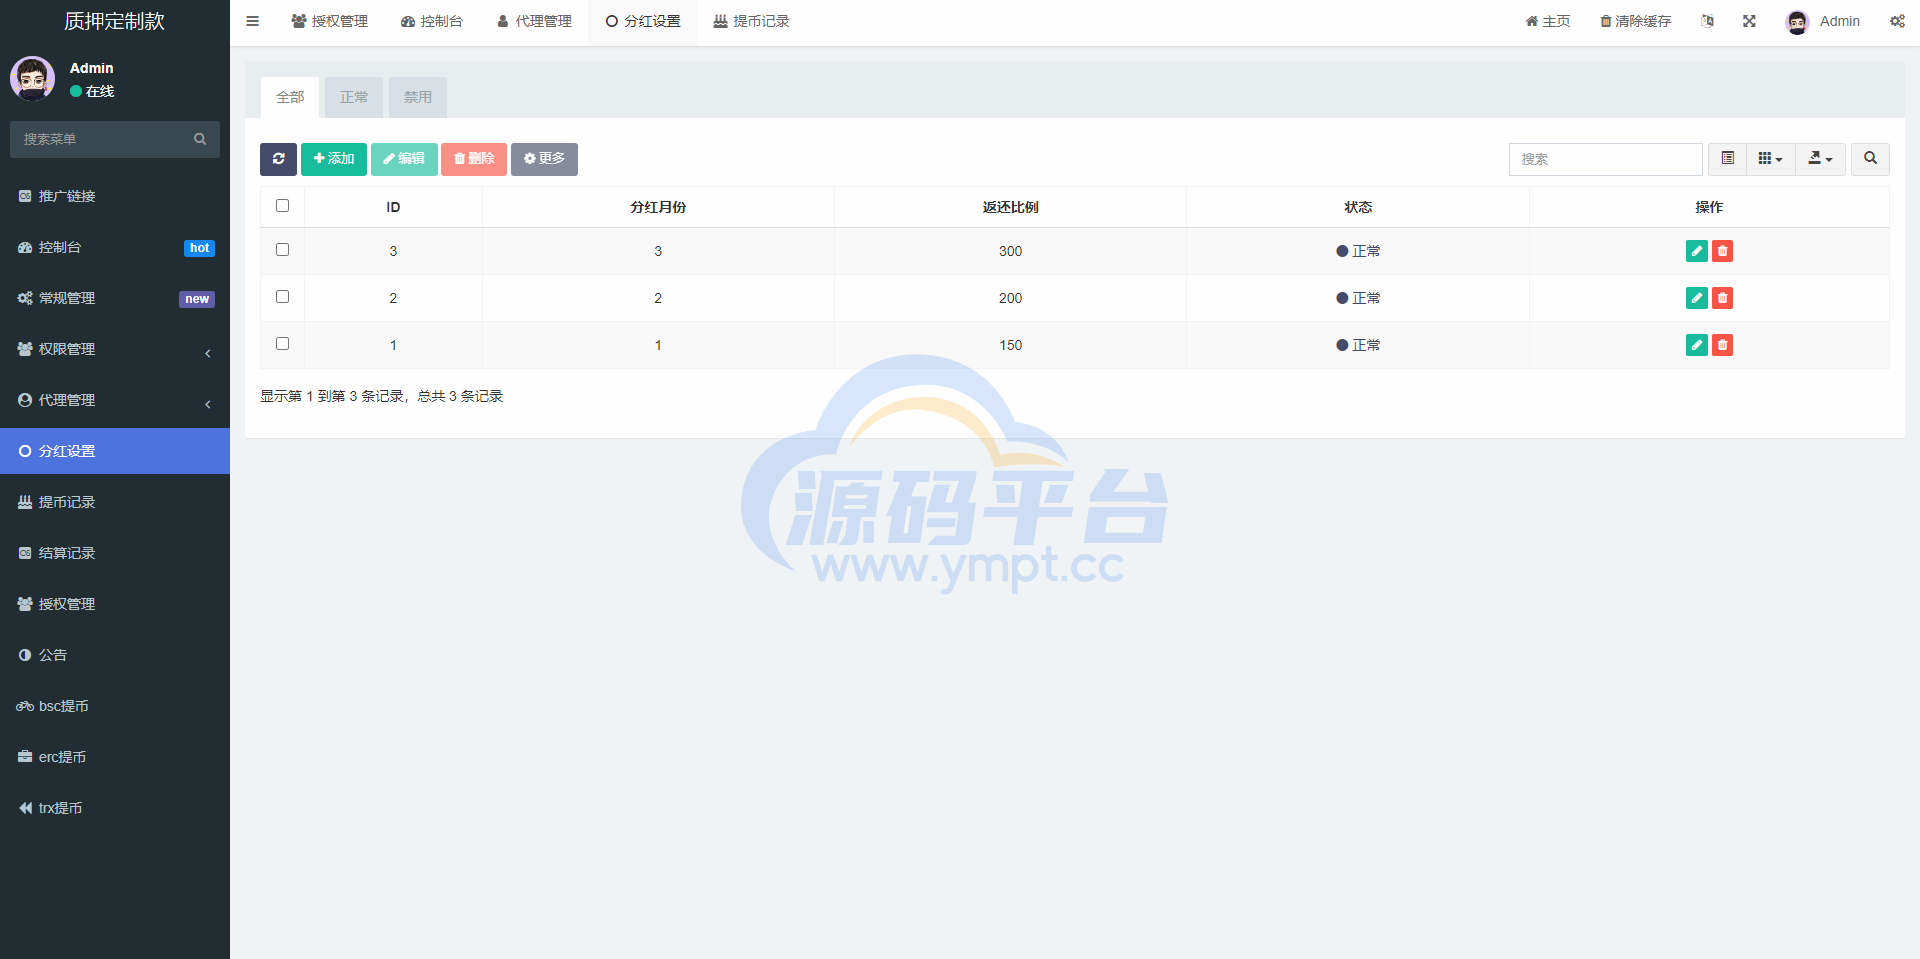Edit the row with ID 3

tap(1697, 251)
